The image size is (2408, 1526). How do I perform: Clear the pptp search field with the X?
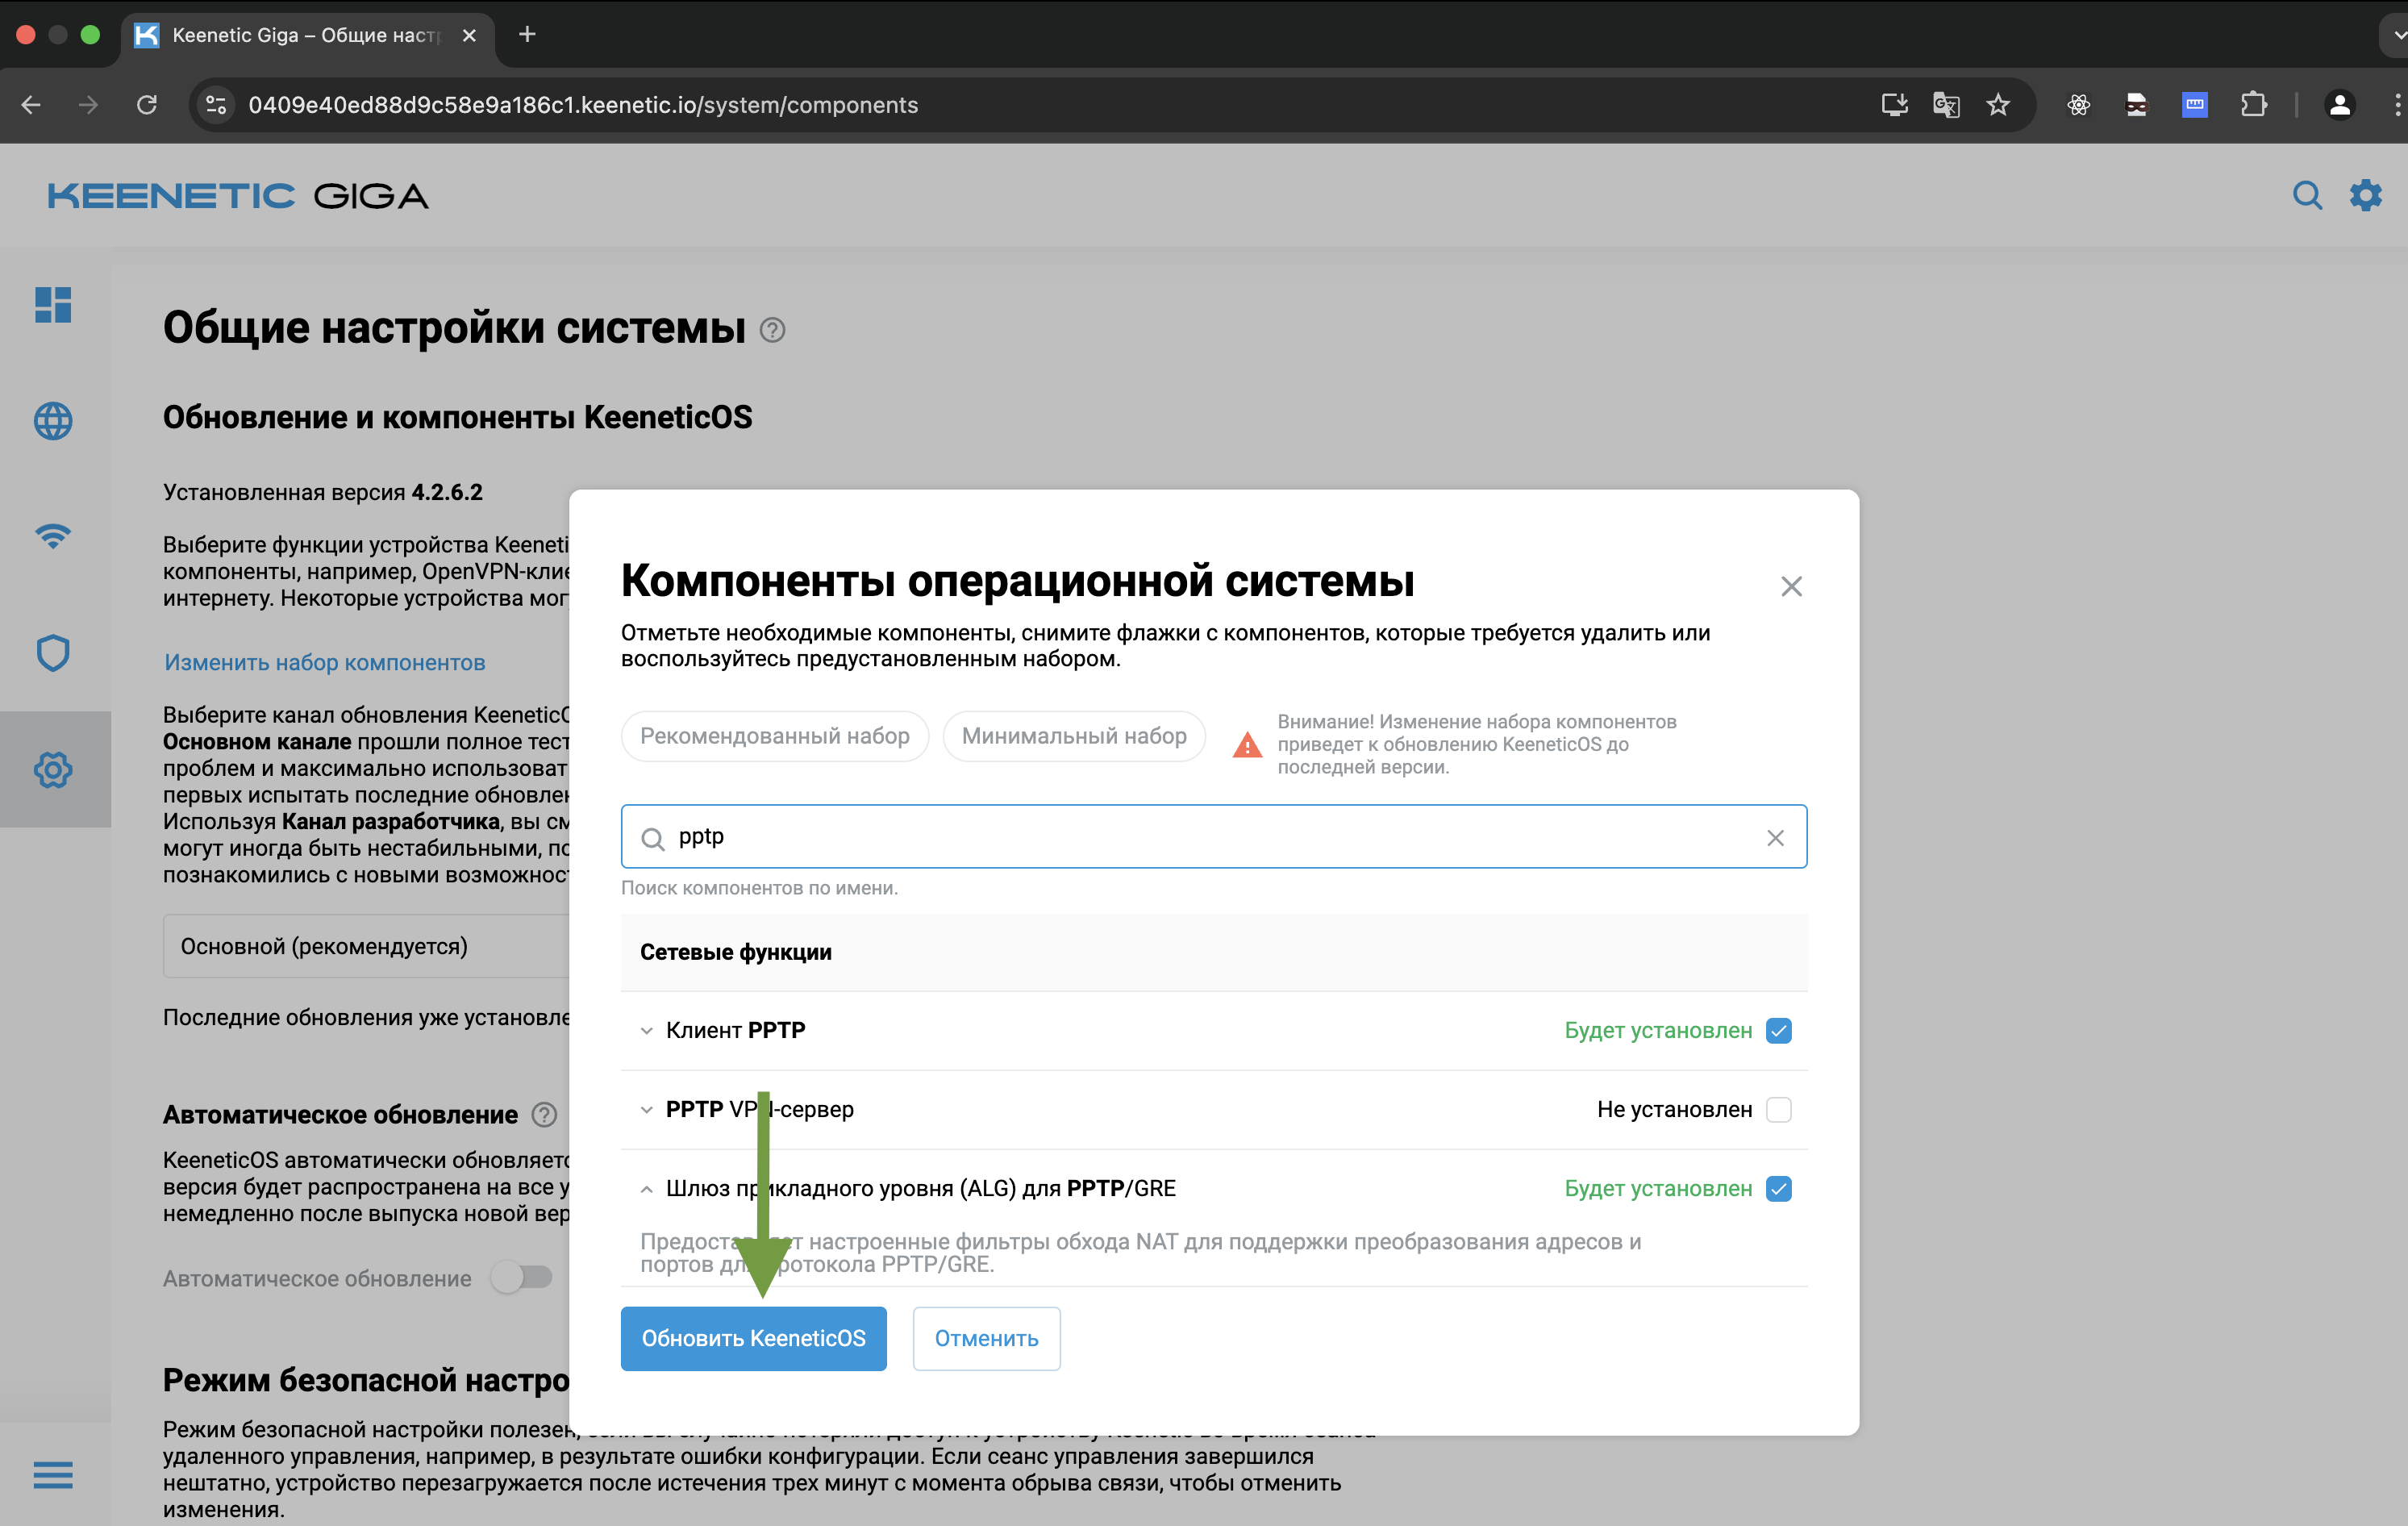tap(1776, 837)
